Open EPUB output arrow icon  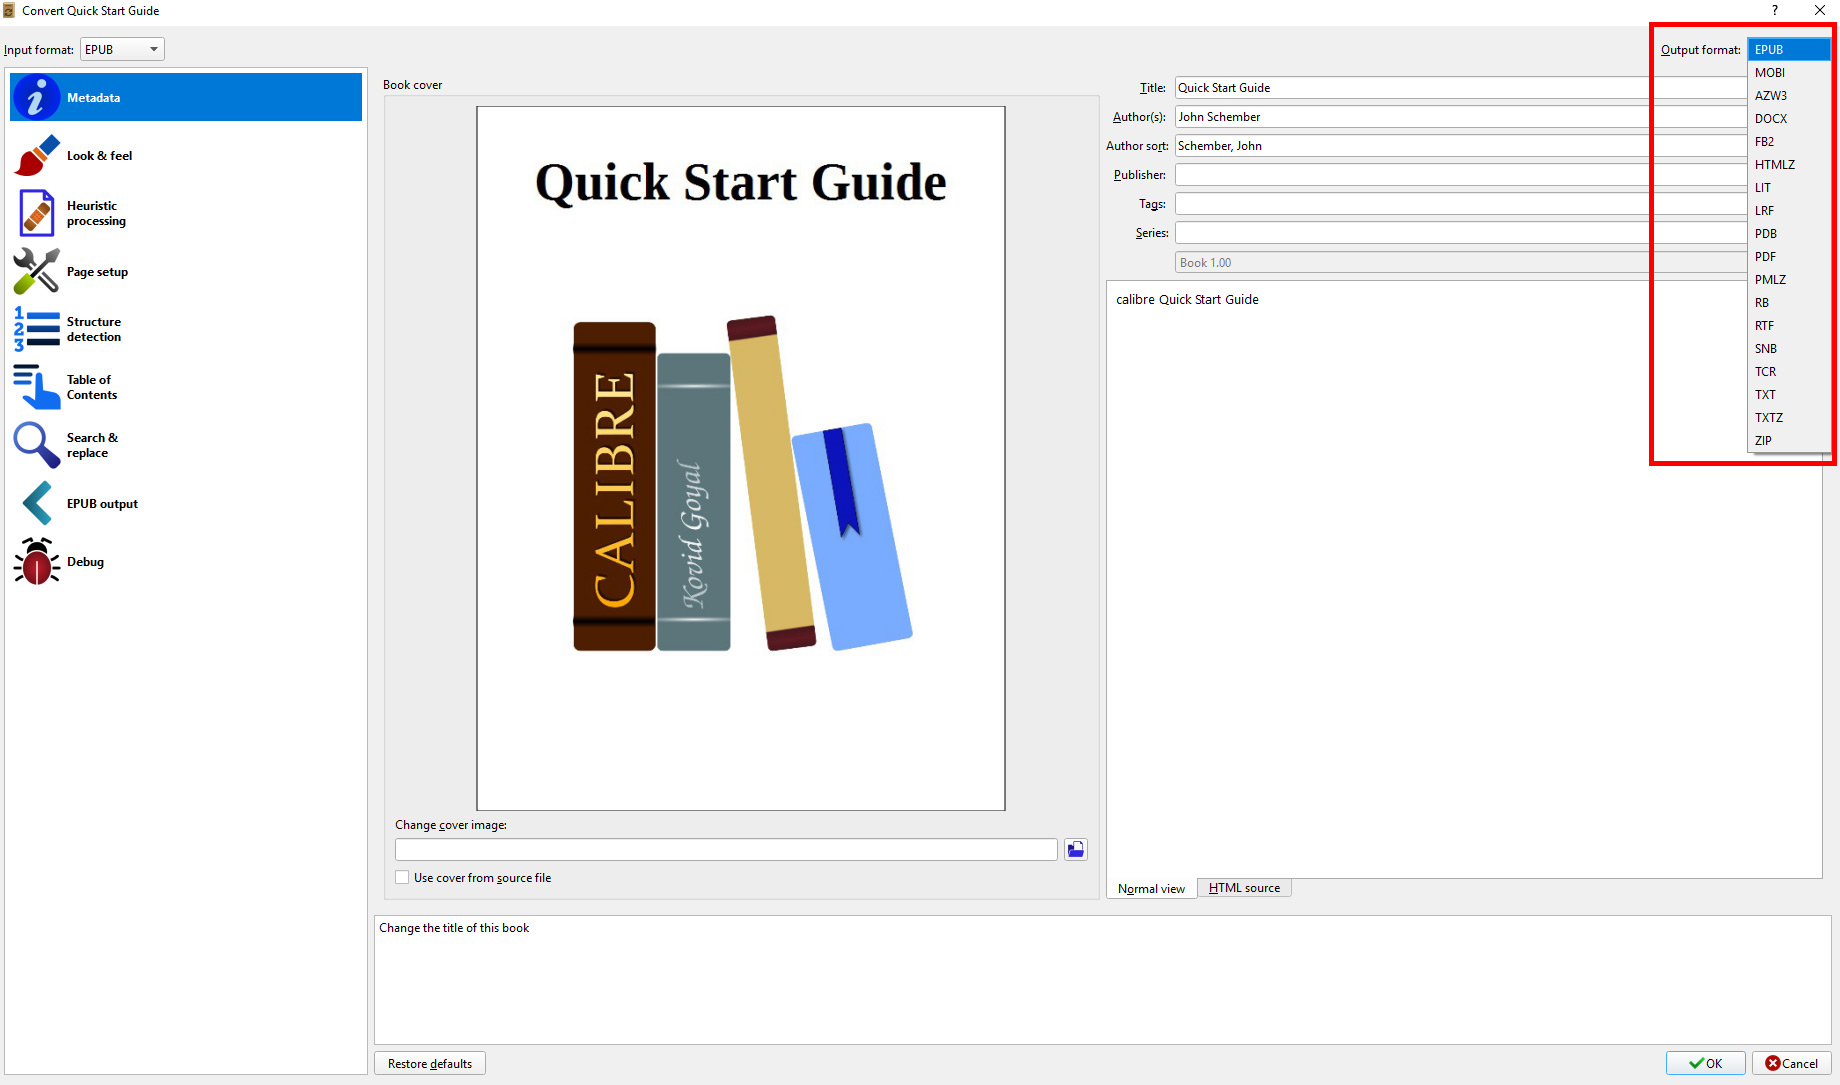pos(37,503)
